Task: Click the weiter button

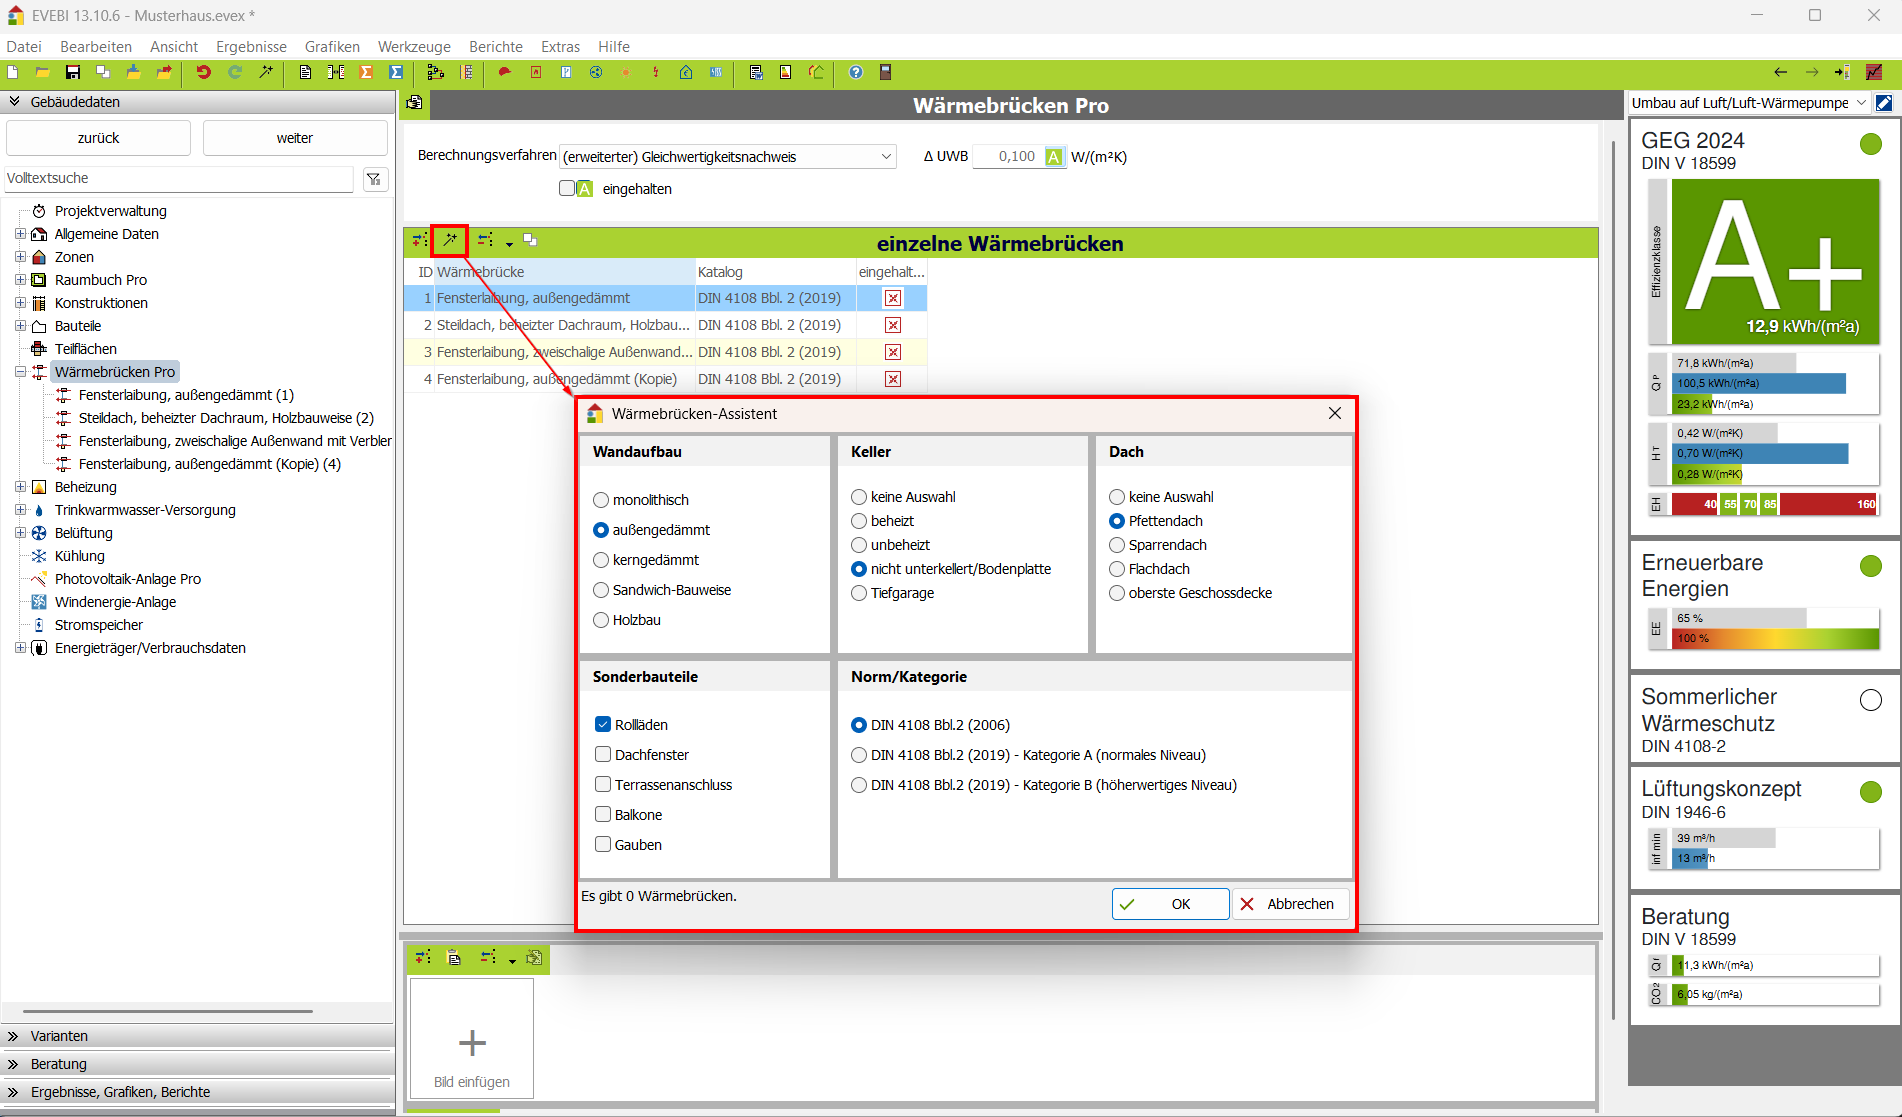Action: coord(295,138)
